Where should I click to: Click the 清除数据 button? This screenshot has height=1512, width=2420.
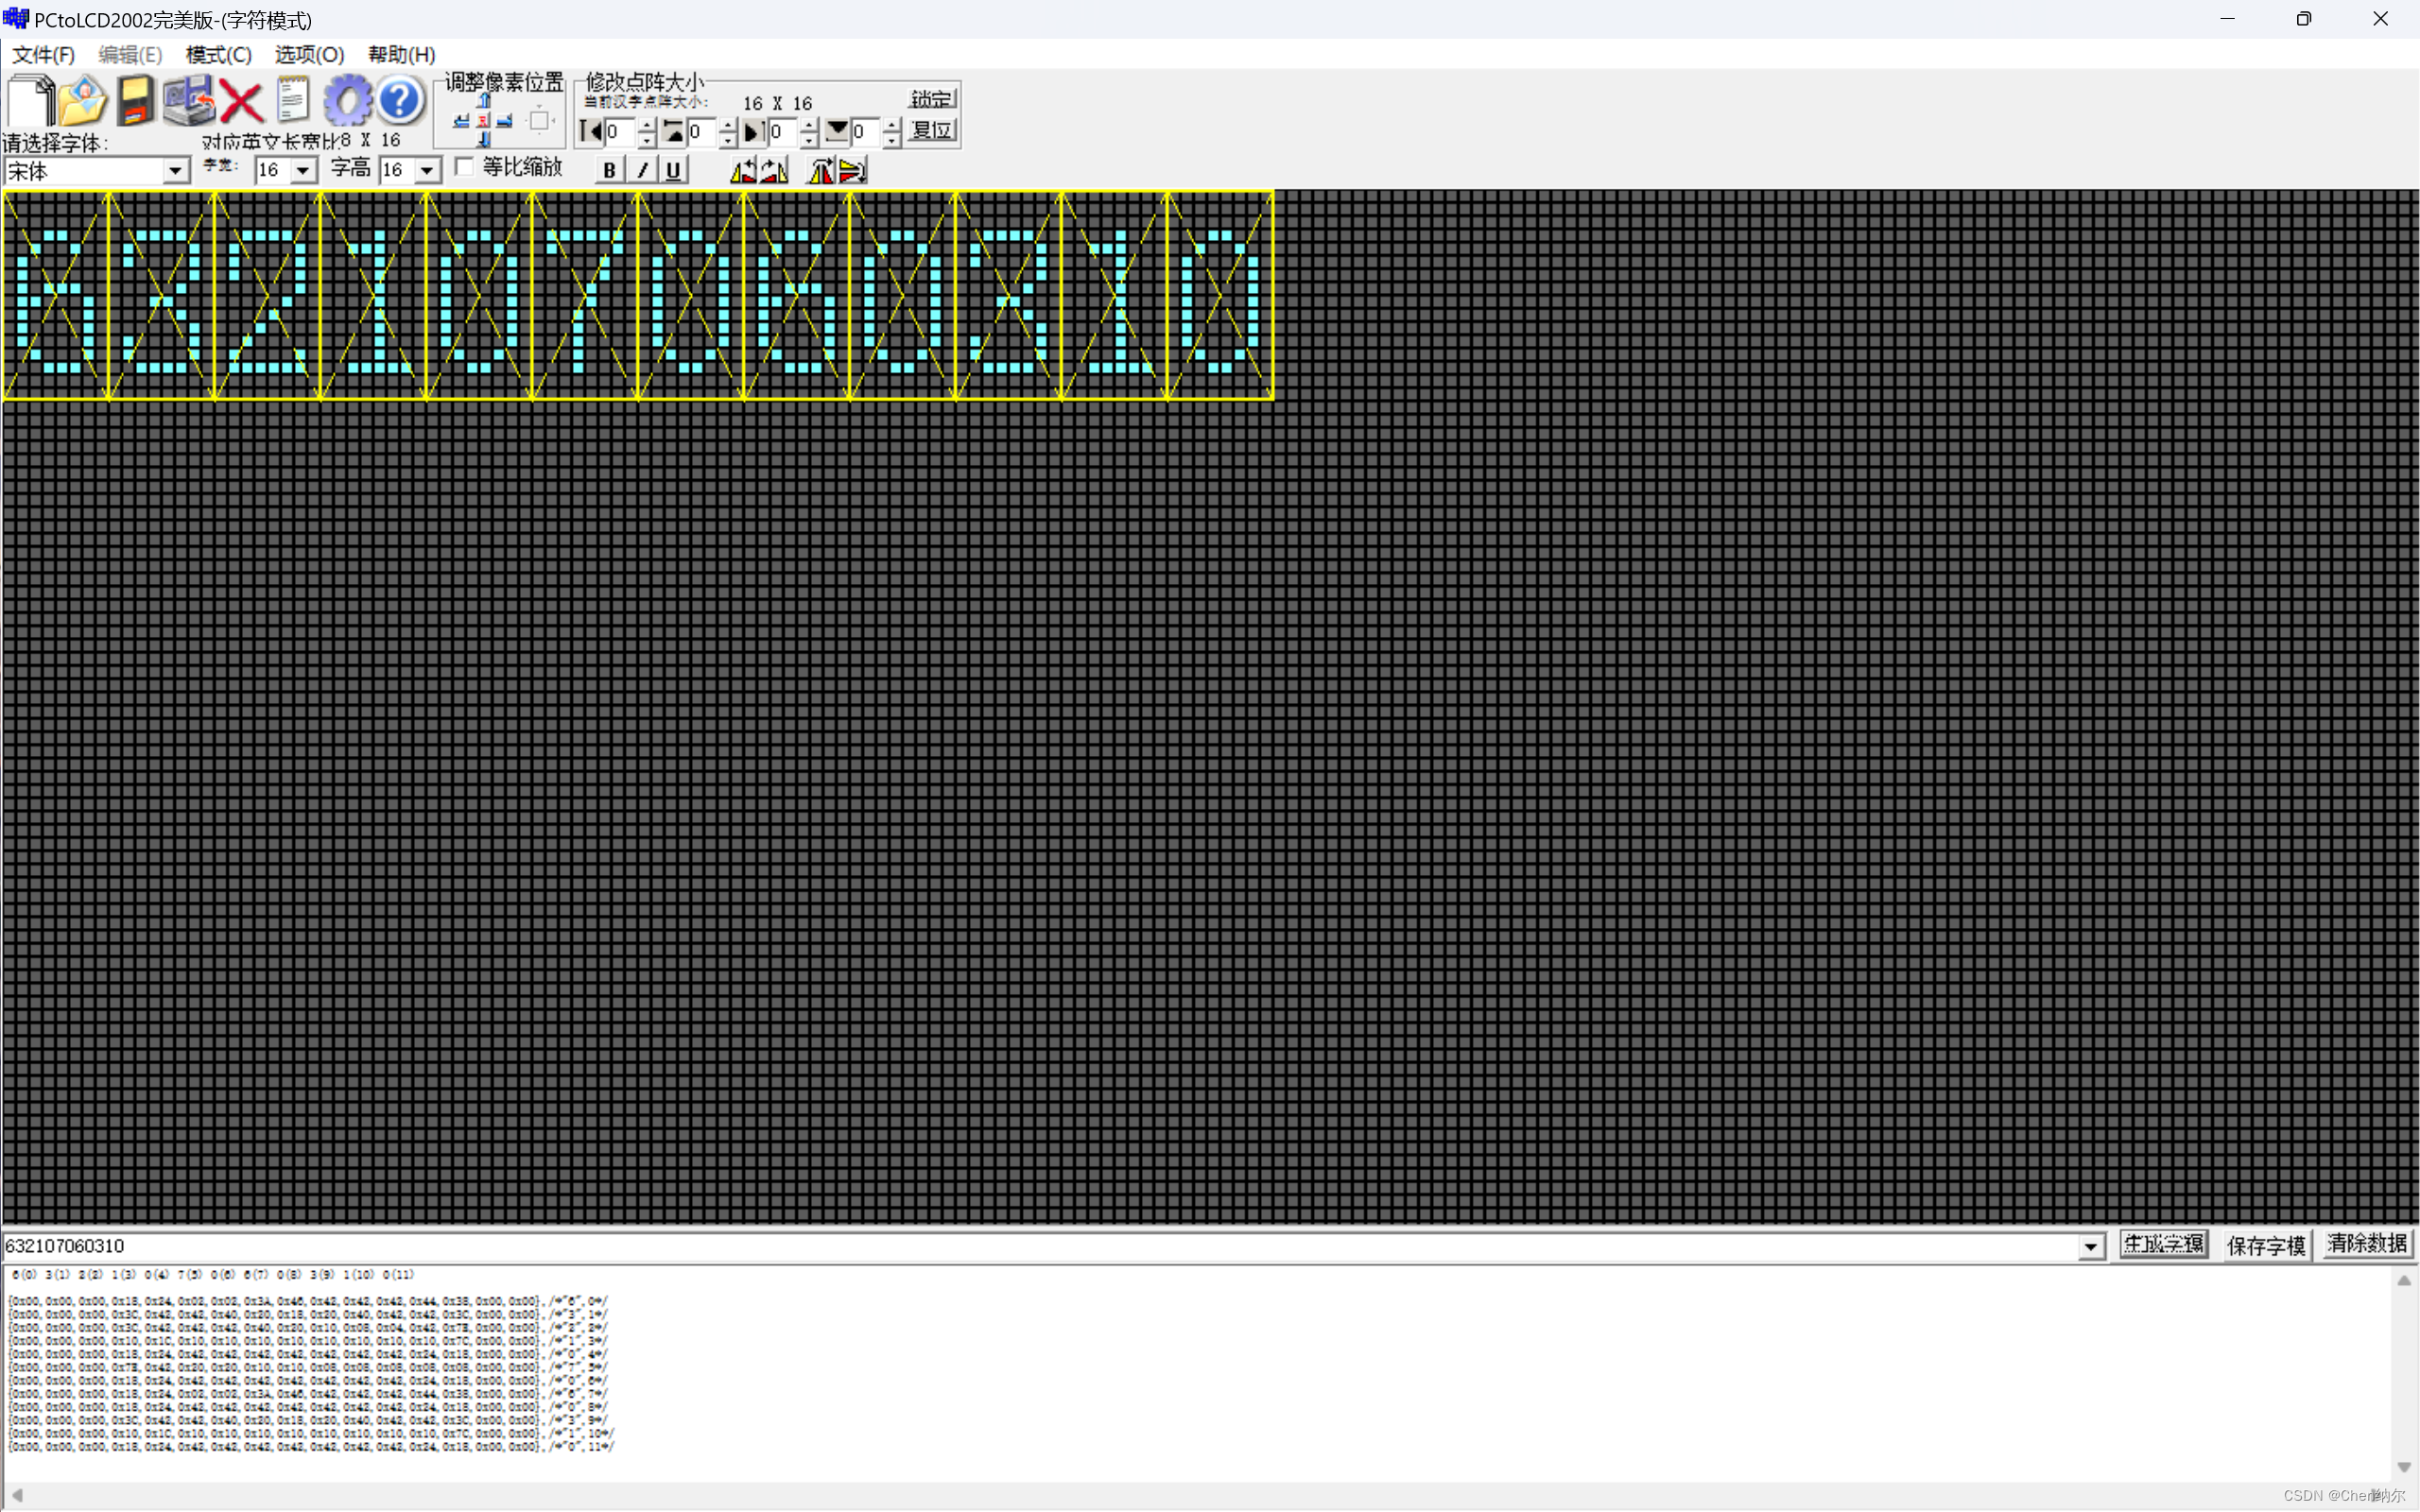[2366, 1244]
